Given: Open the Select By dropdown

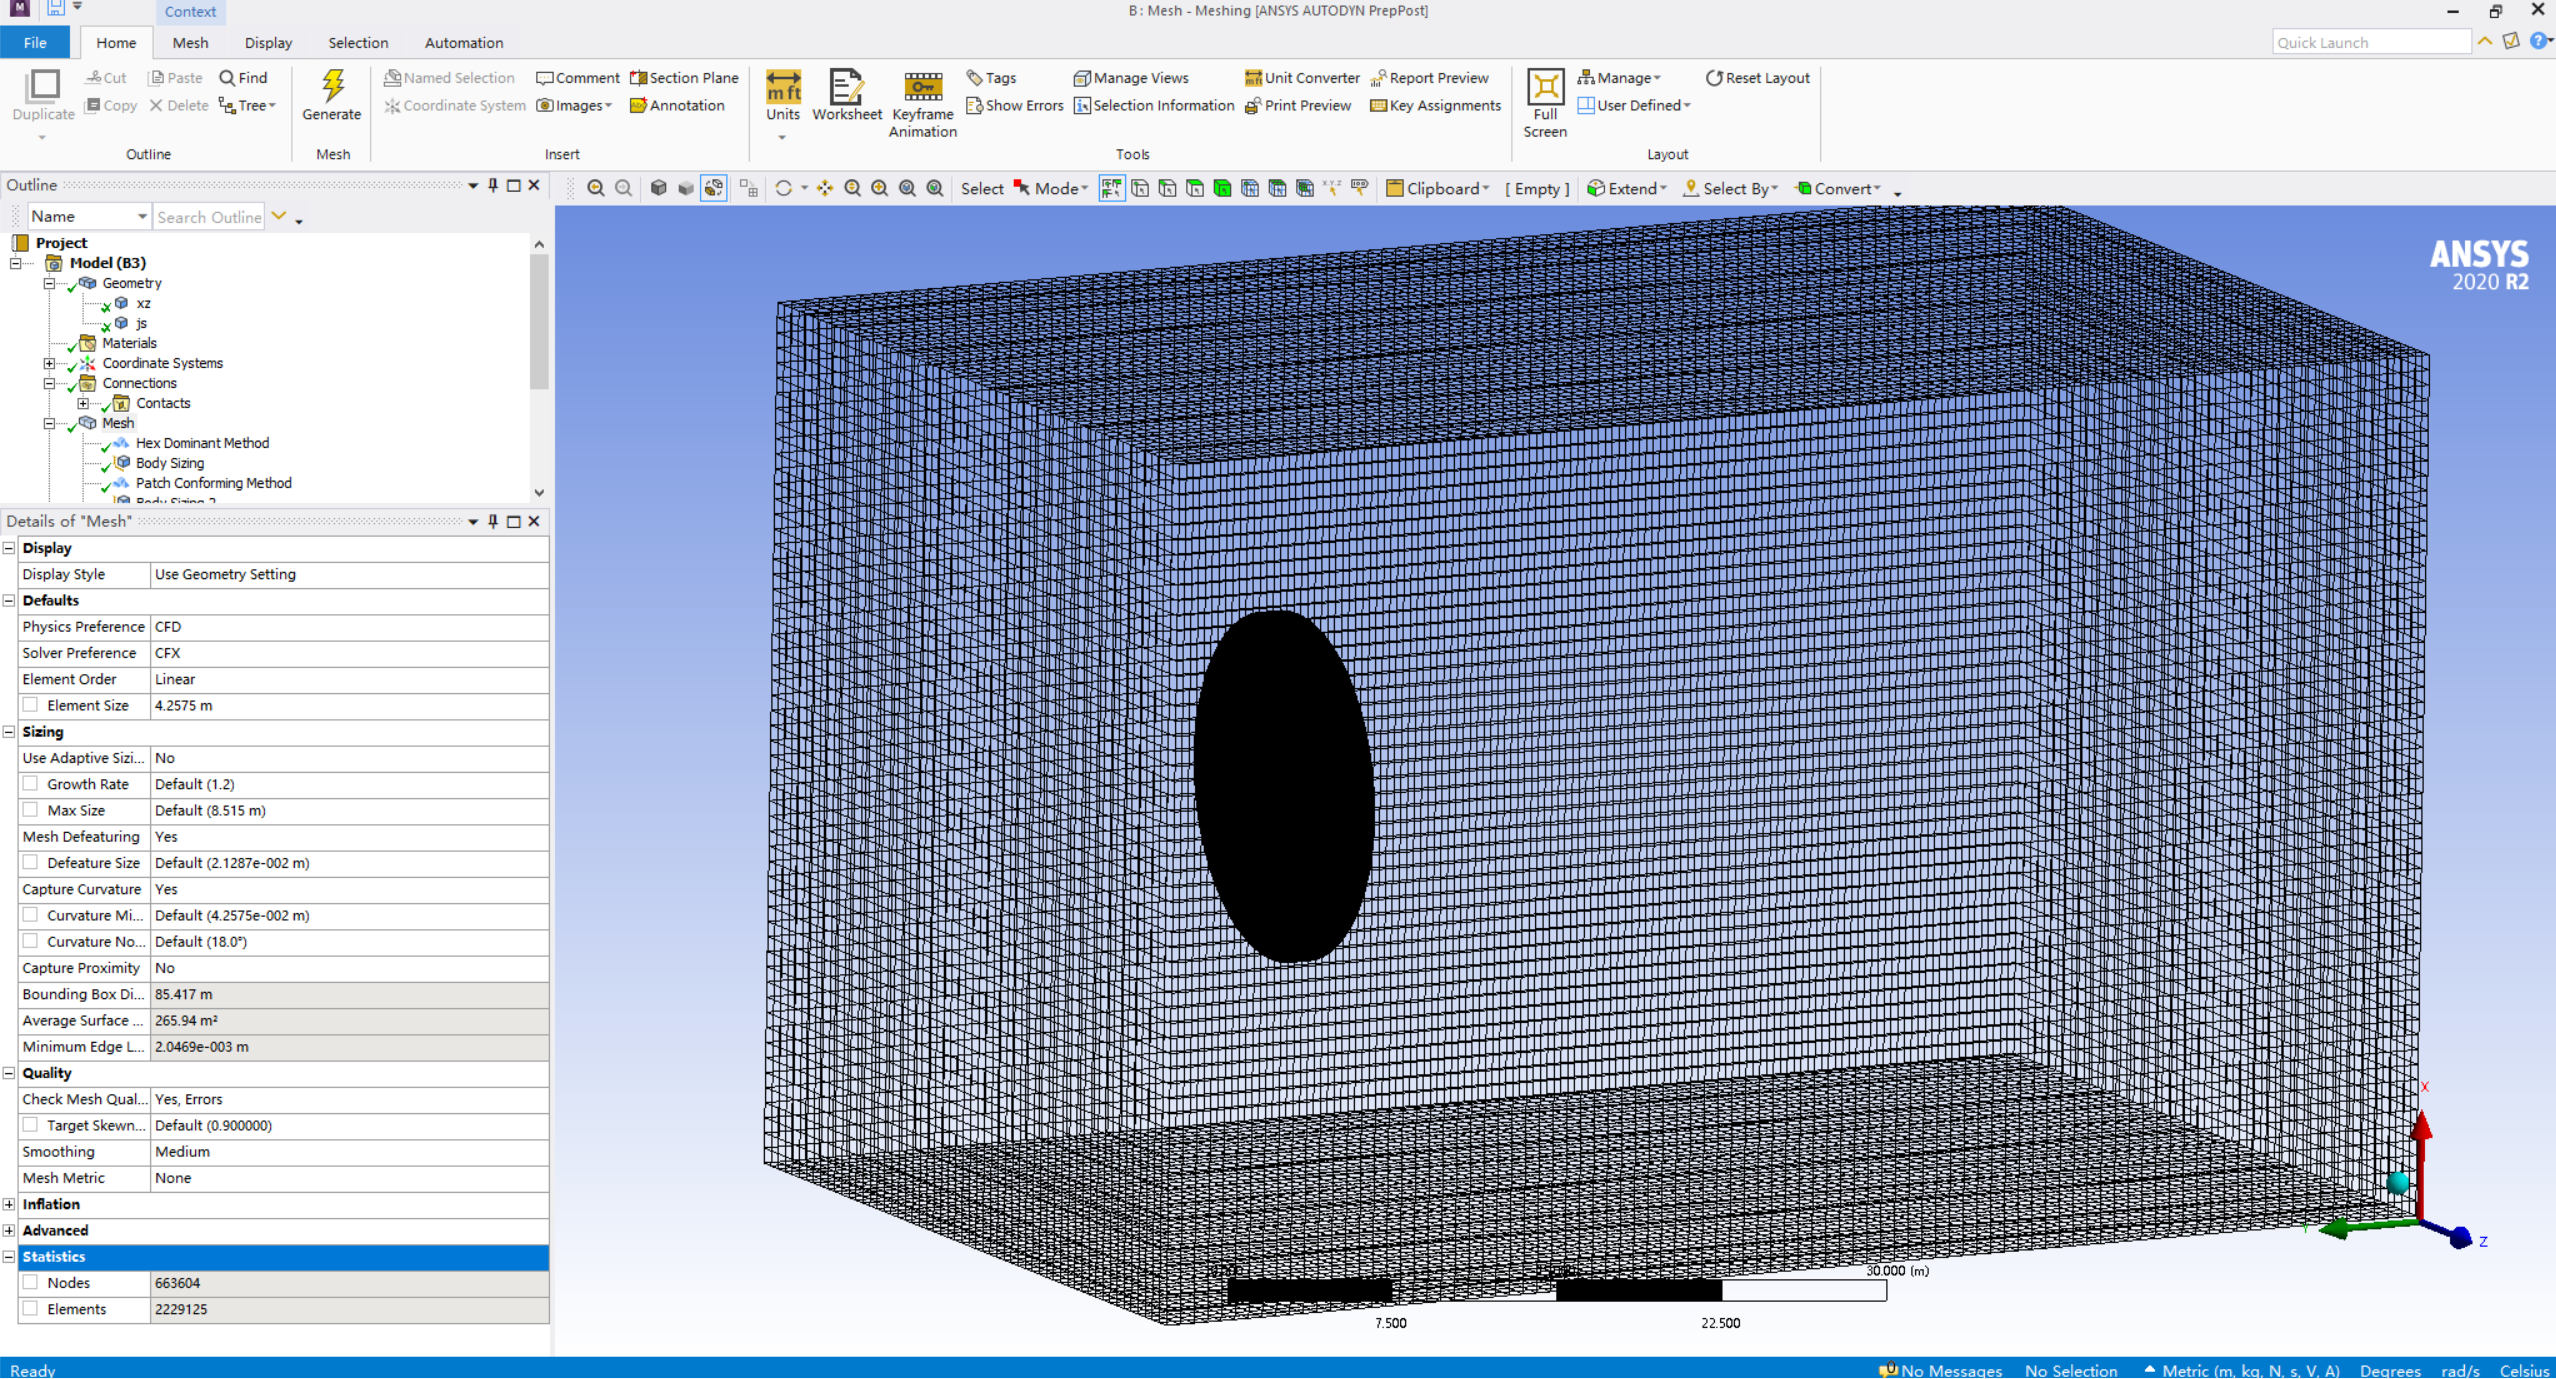Looking at the screenshot, I should pyautogui.click(x=1731, y=188).
